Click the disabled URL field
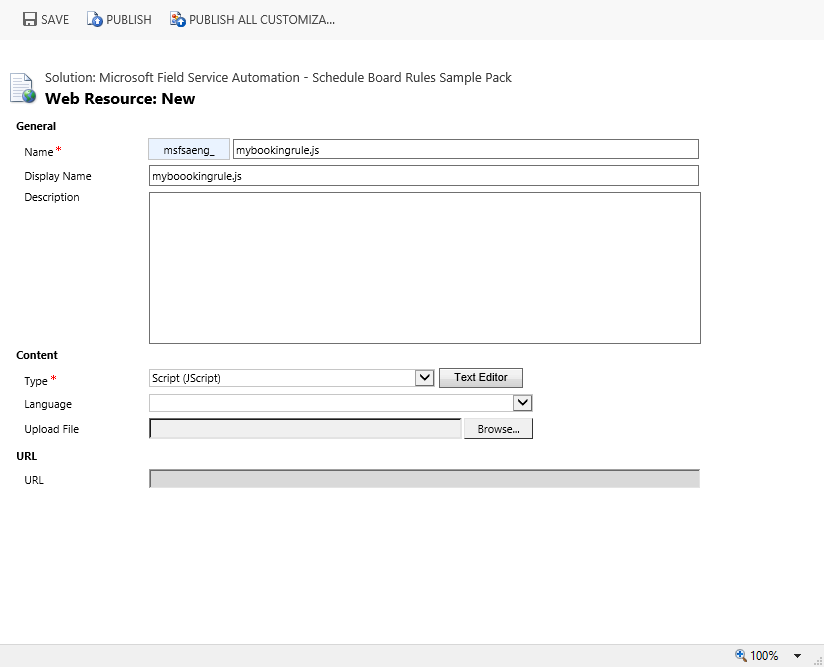 pyautogui.click(x=425, y=479)
